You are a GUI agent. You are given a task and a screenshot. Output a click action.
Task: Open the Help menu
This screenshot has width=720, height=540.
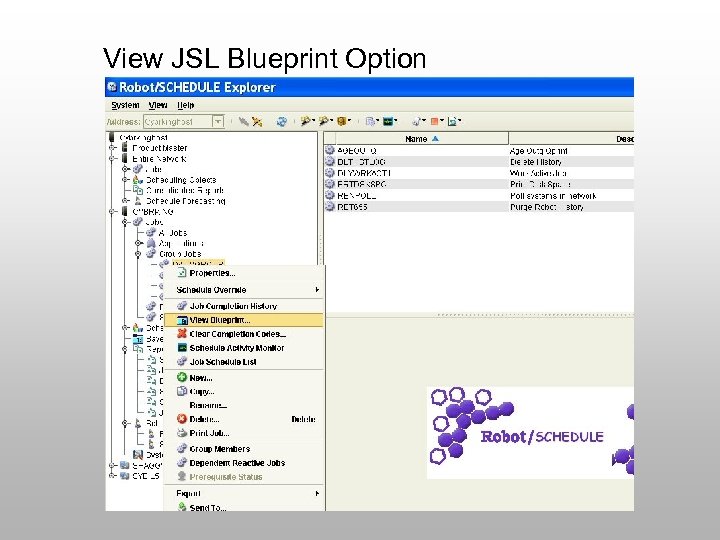tap(186, 105)
